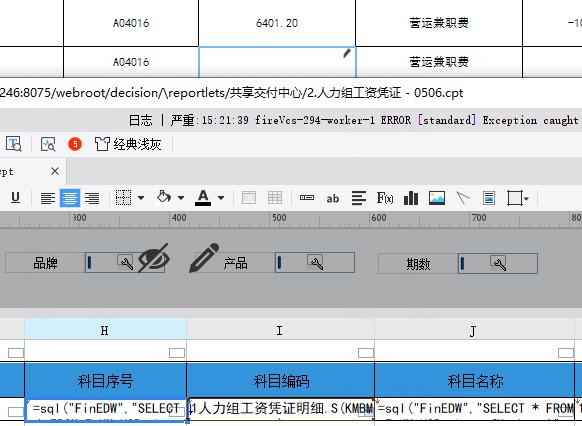Click first A04016 preview cell
This screenshot has width=582, height=426.
pyautogui.click(x=131, y=23)
